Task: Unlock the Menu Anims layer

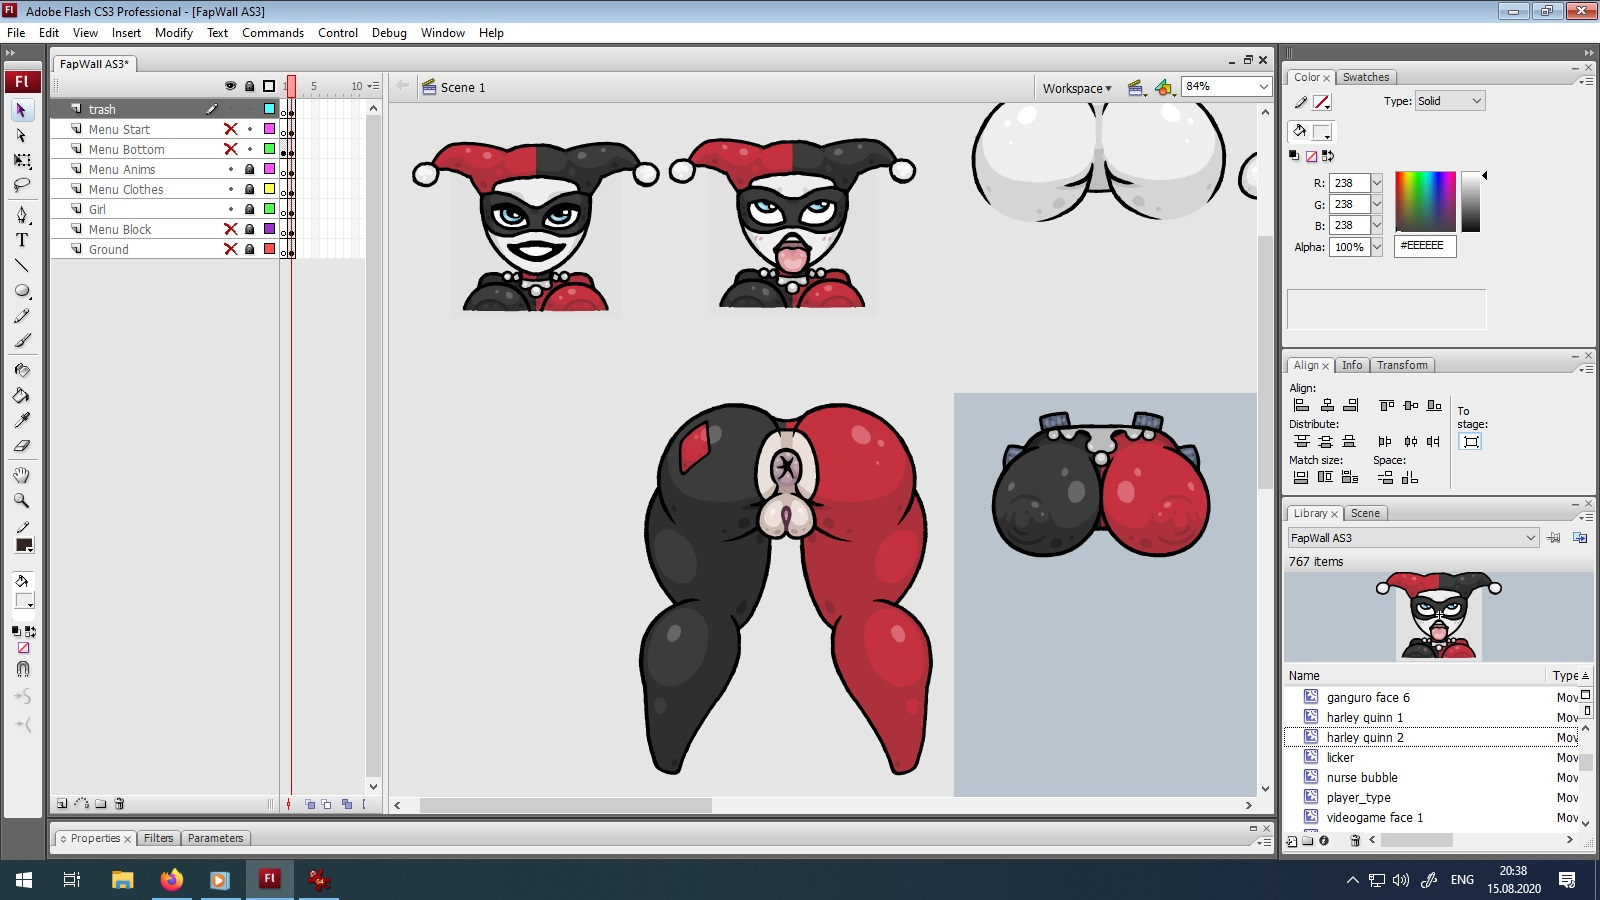Action: pos(250,169)
